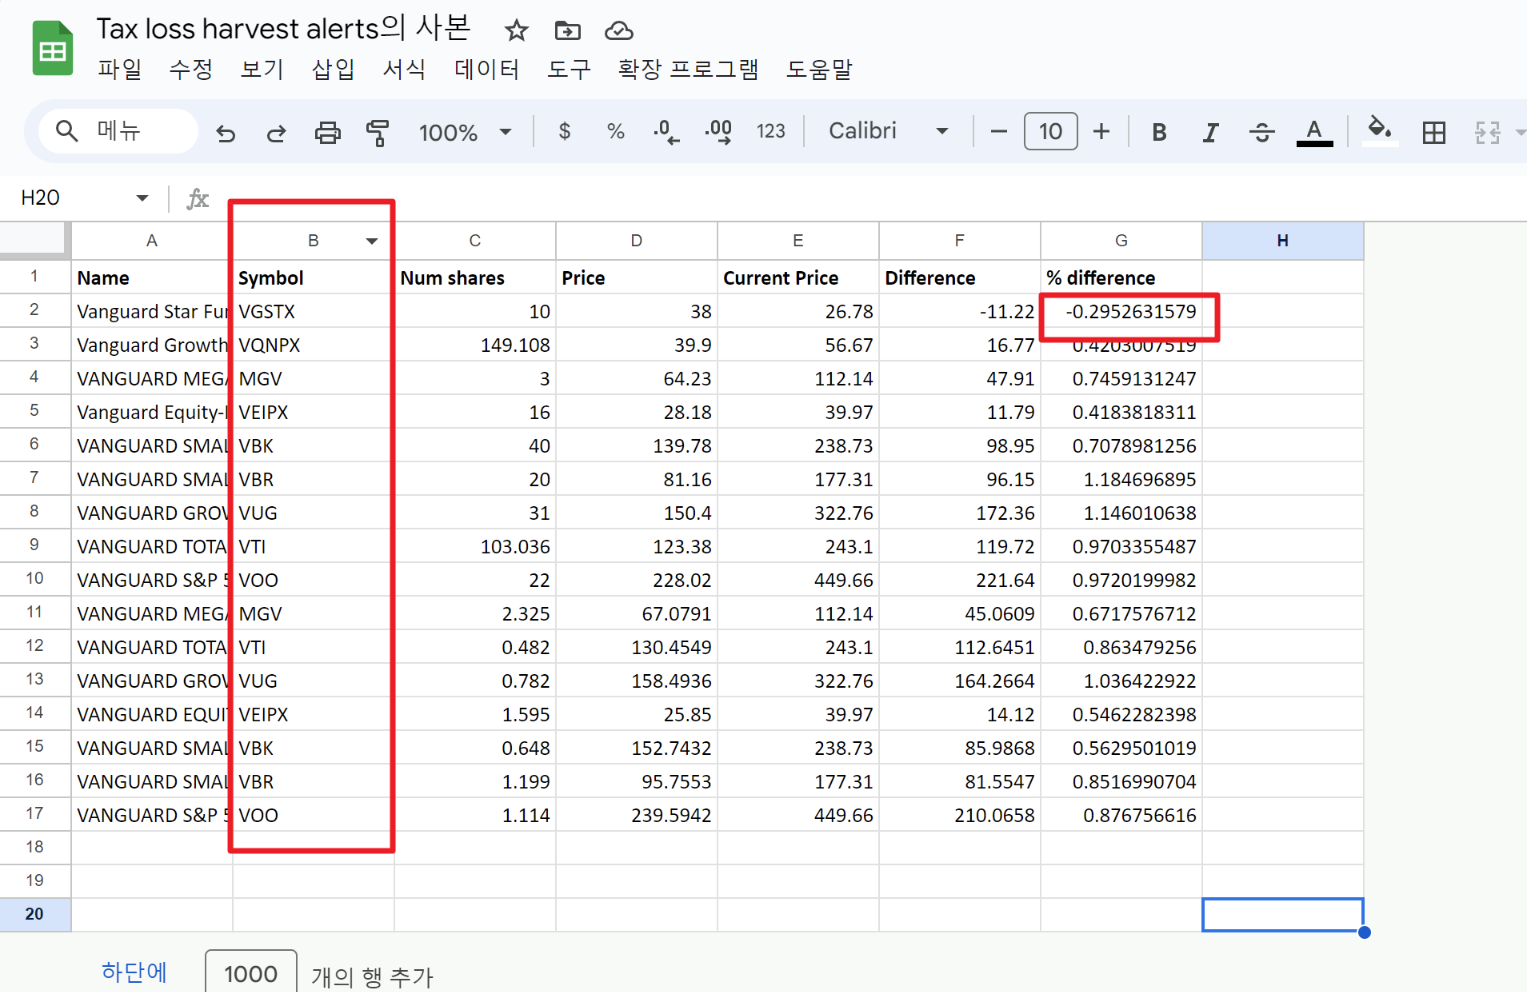Click the cell containing VGSTX
The width and height of the screenshot is (1527, 992).
[x=313, y=312]
